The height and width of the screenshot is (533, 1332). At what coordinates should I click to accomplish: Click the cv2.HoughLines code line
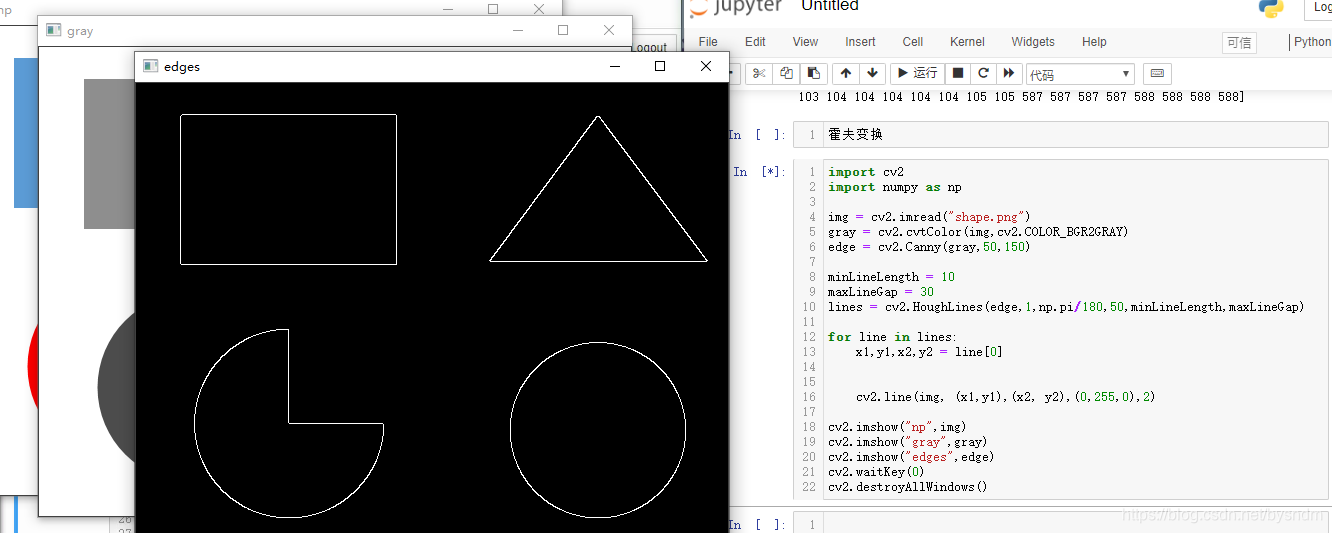click(1066, 307)
